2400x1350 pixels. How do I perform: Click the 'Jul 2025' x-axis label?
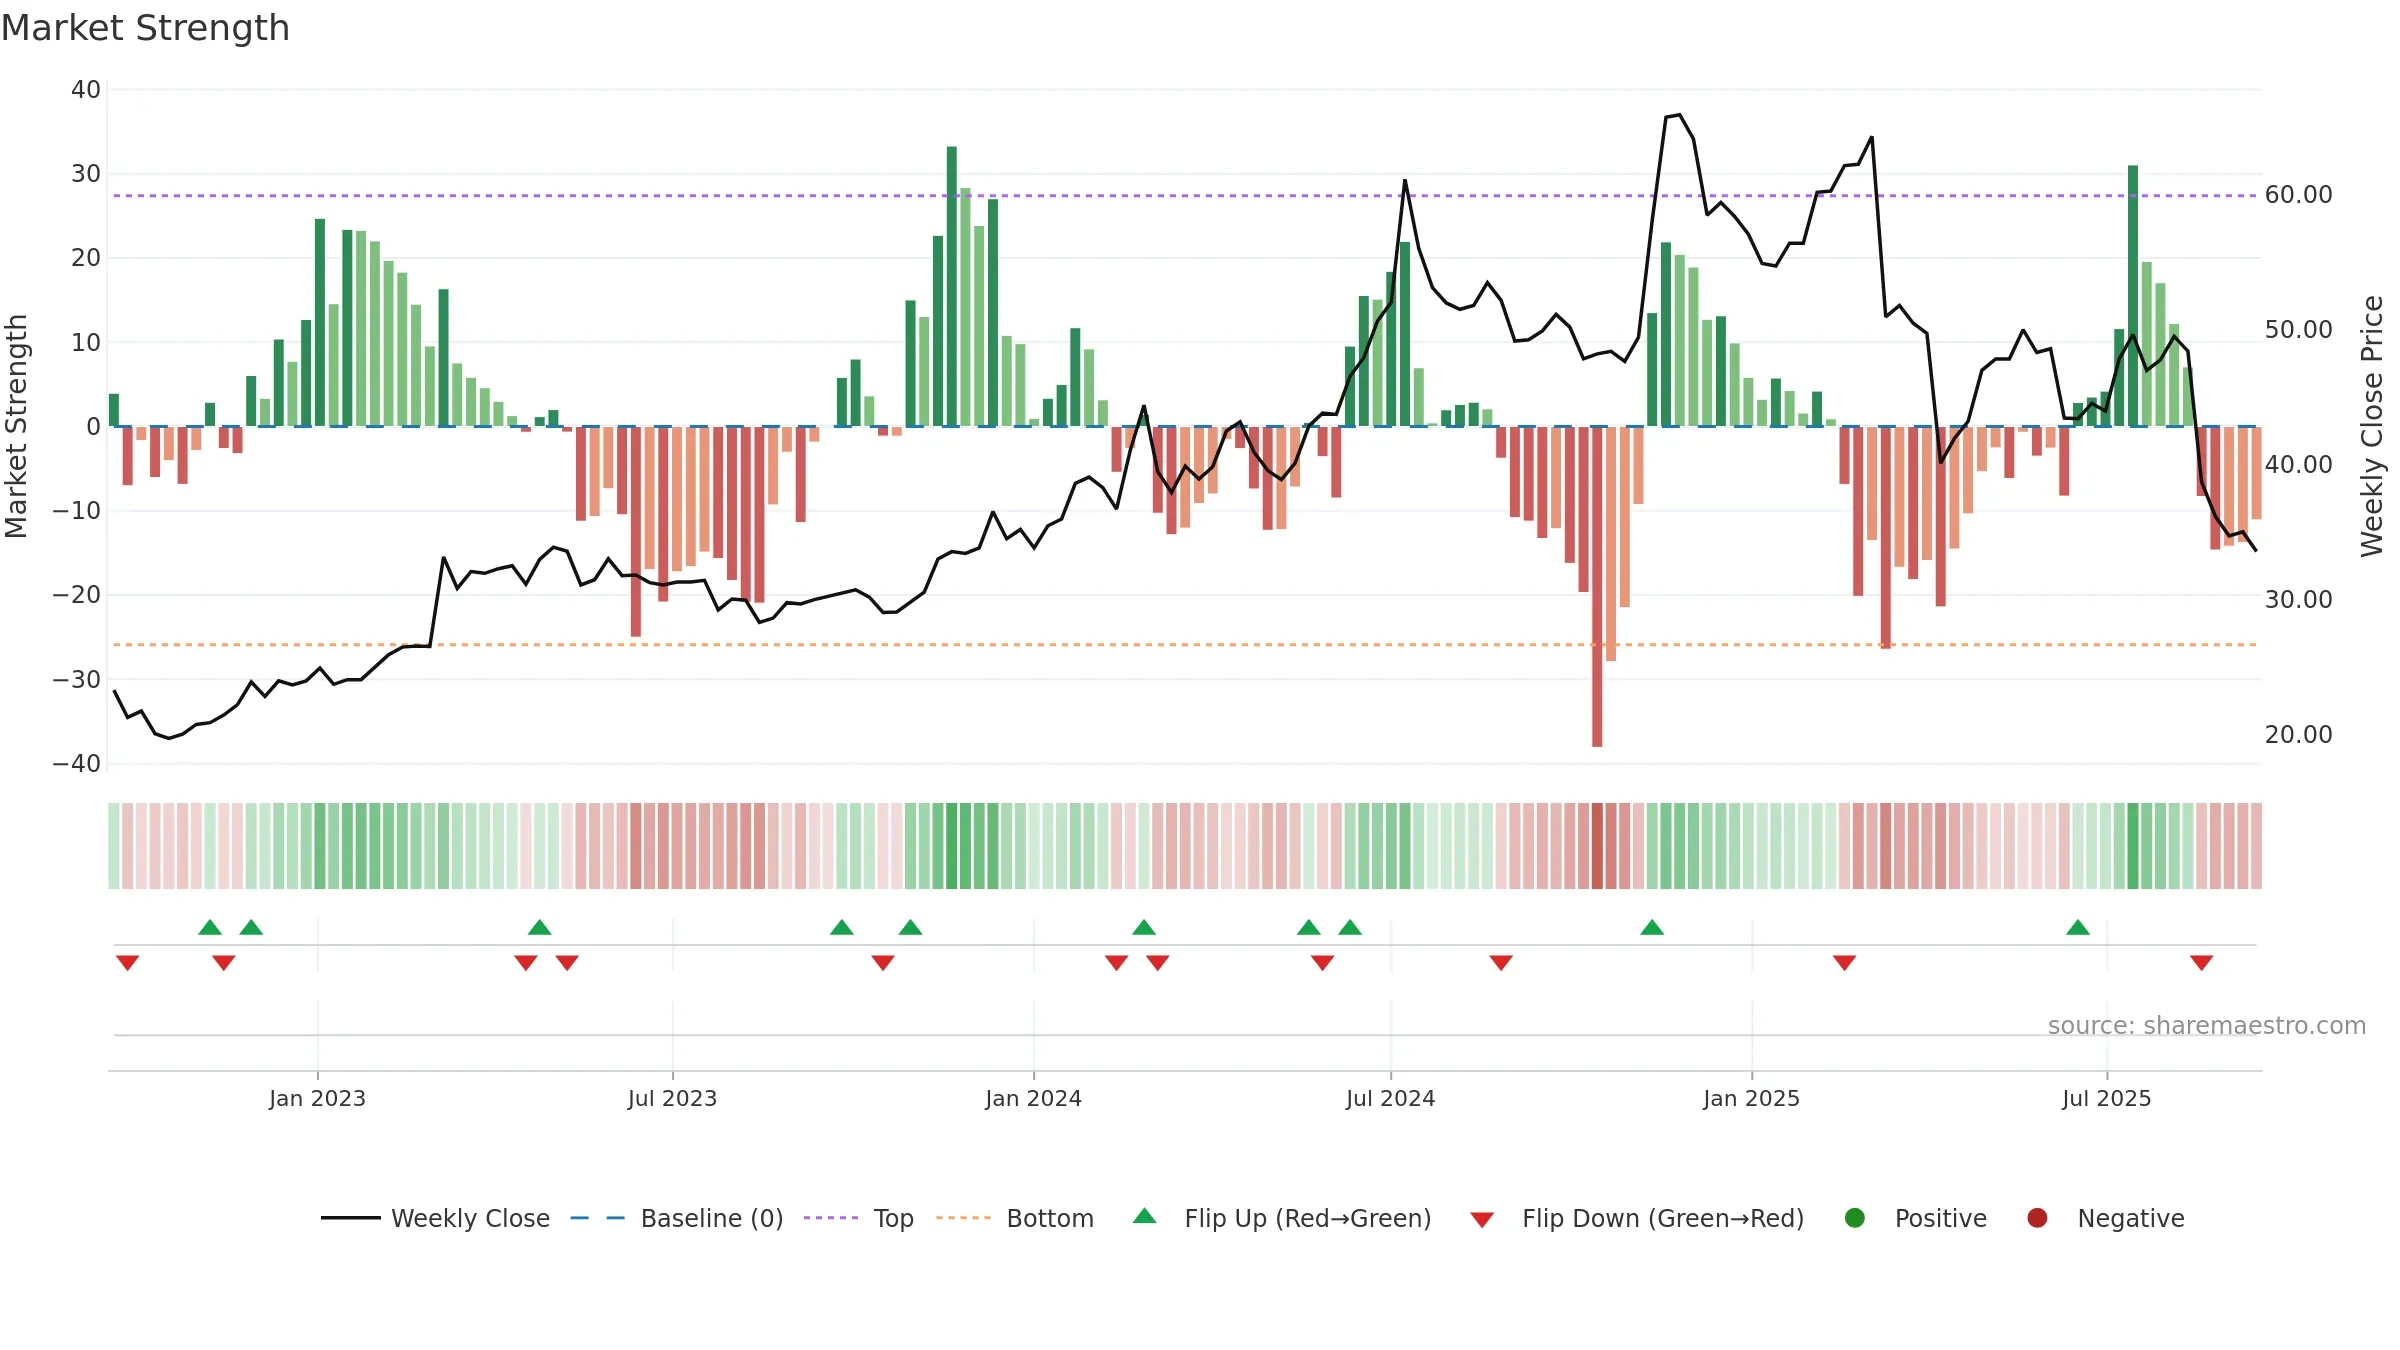tap(2106, 1098)
